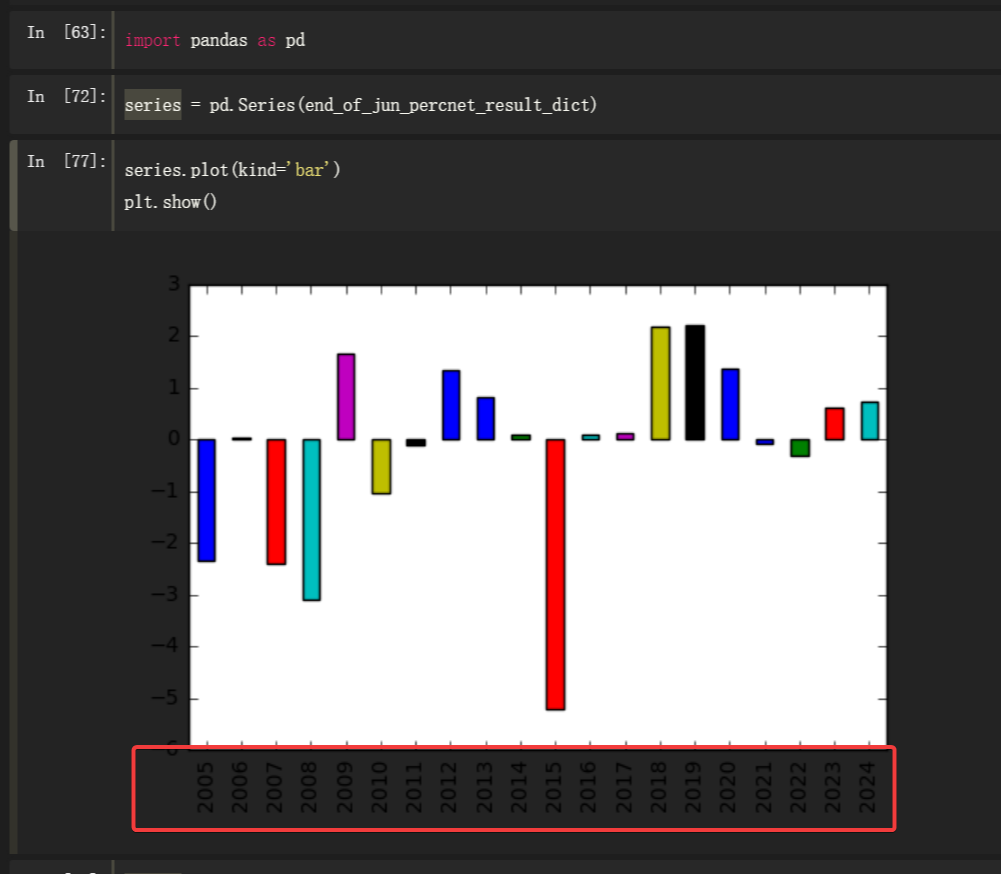
Task: Click the 2019 x-axis label
Action: [693, 787]
